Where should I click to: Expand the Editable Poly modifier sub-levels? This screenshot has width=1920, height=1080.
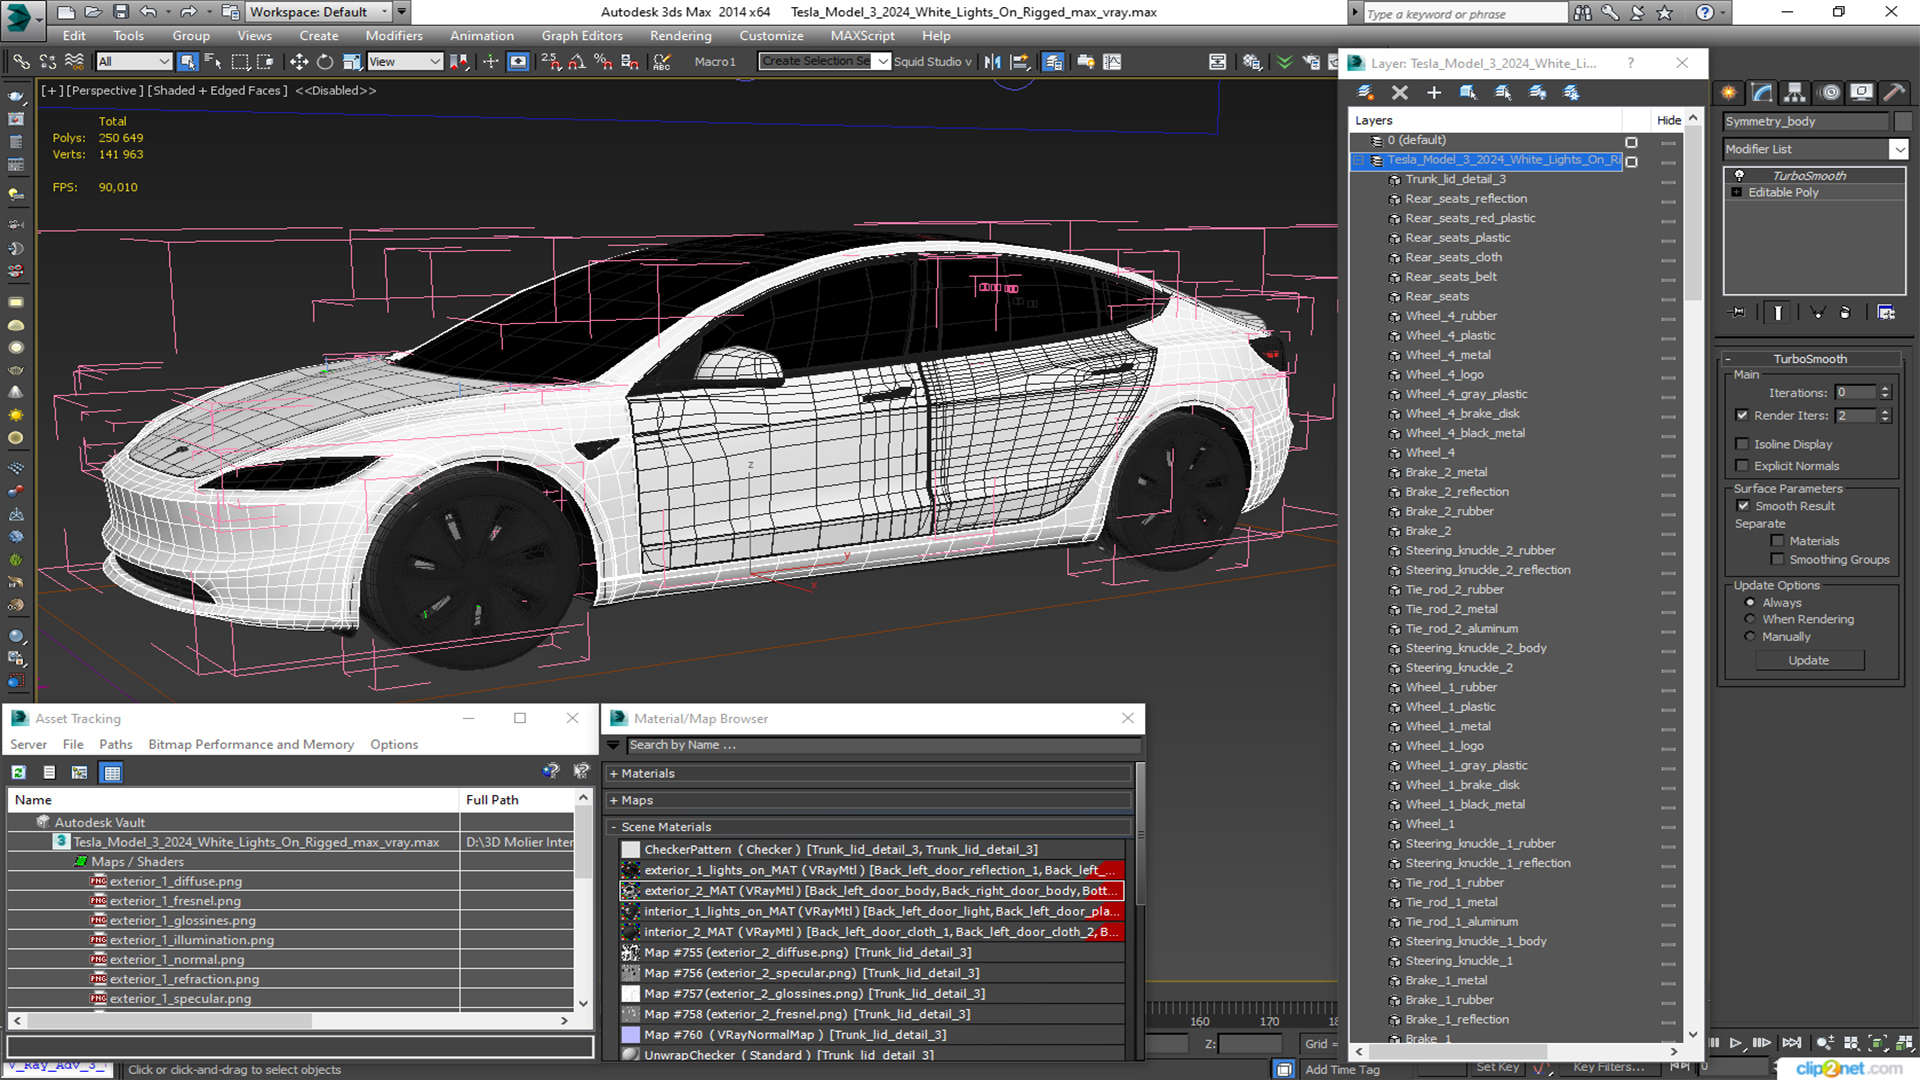coord(1737,192)
